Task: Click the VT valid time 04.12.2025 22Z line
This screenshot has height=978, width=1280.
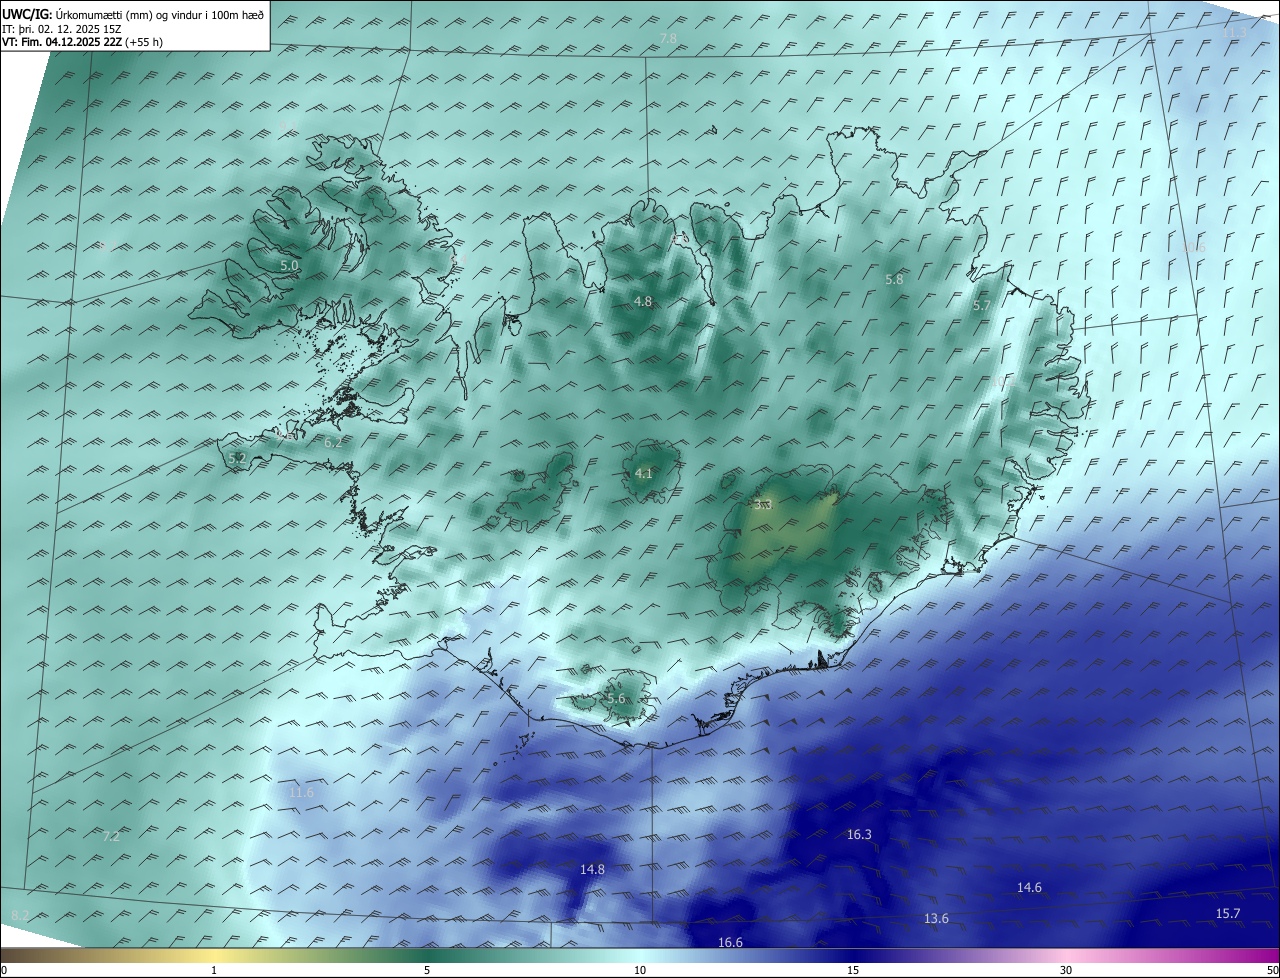Action: click(x=82, y=43)
